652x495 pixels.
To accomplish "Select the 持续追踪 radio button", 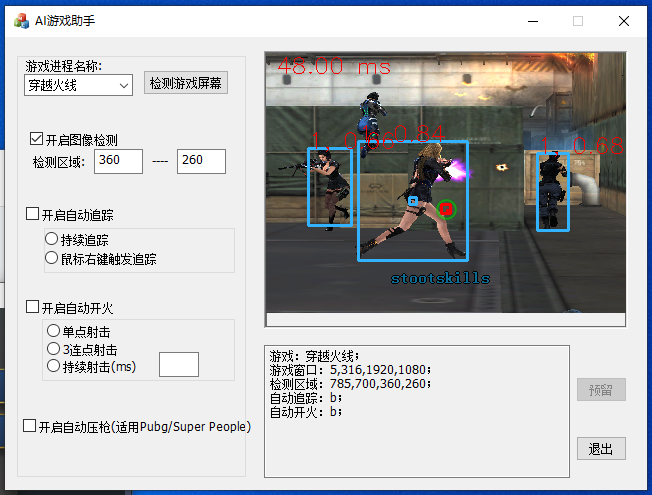I will pos(52,239).
